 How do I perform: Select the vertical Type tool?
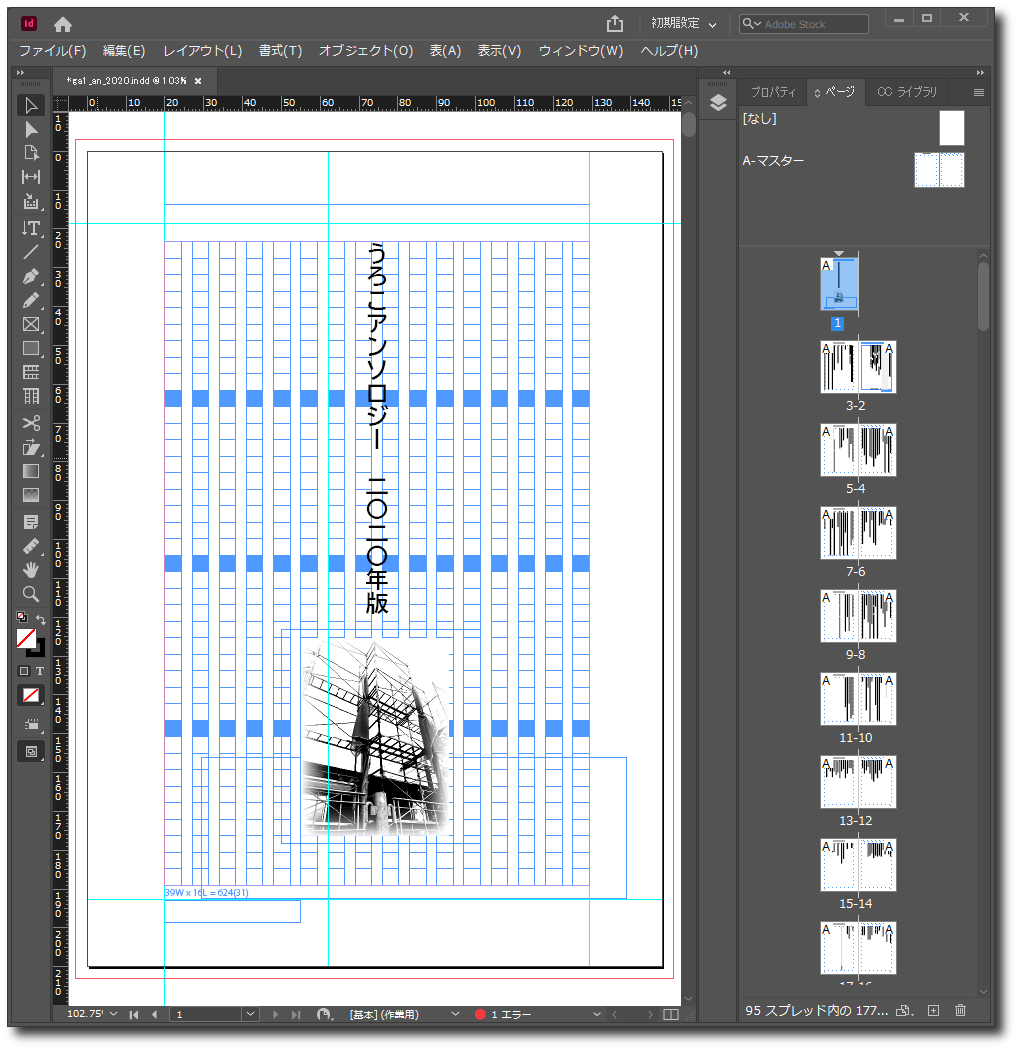(x=31, y=227)
